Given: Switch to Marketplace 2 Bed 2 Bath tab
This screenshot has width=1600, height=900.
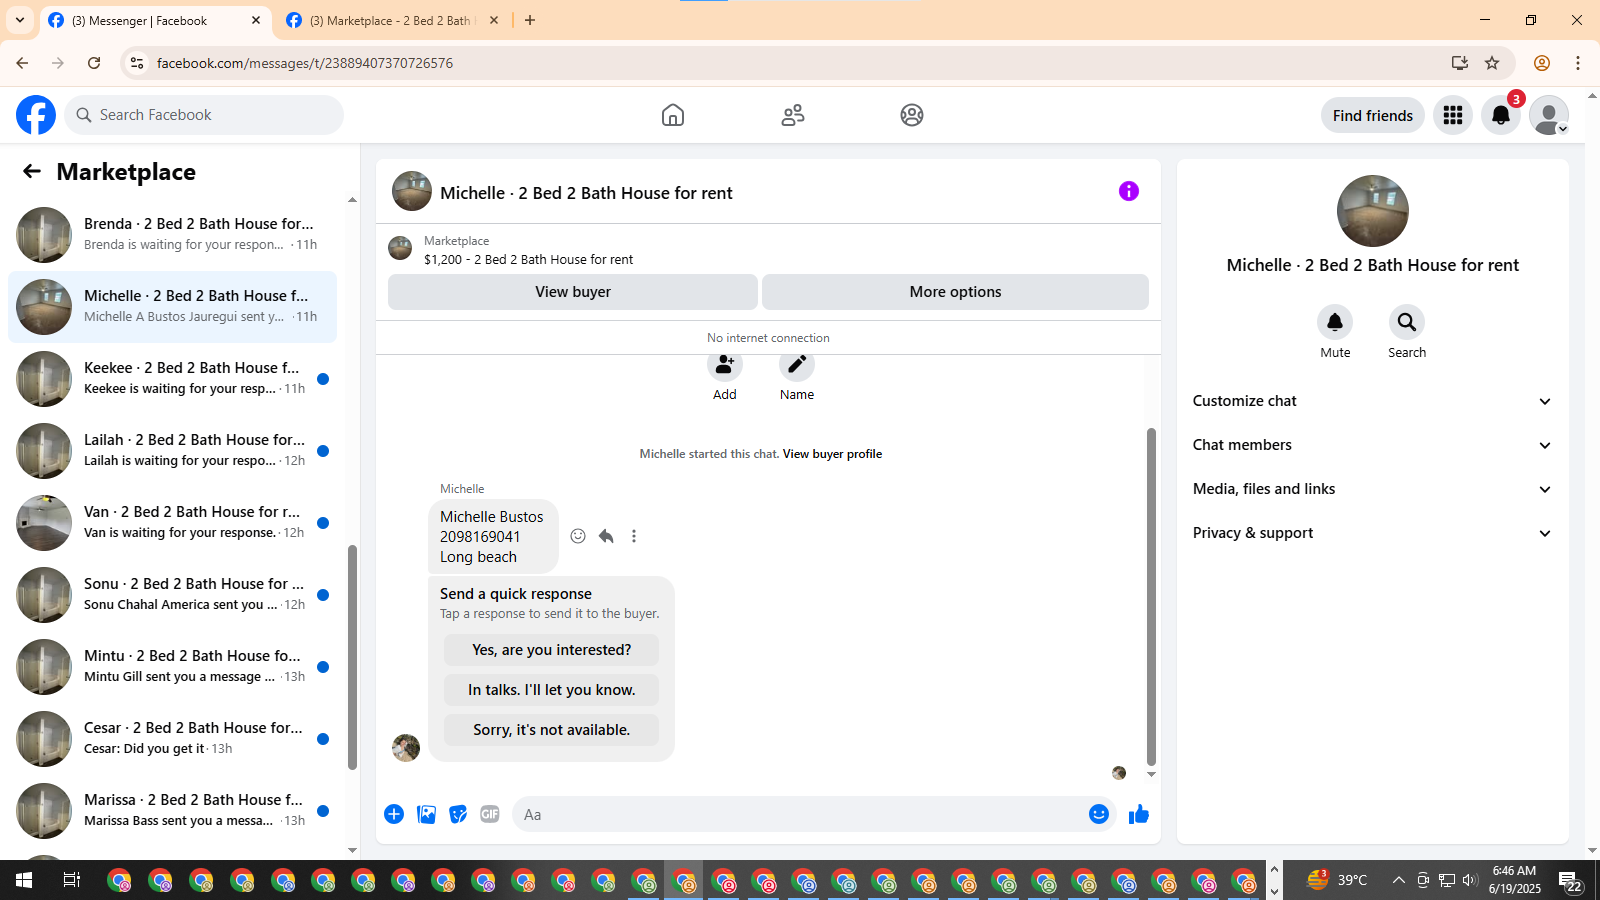Looking at the screenshot, I should pyautogui.click(x=393, y=20).
